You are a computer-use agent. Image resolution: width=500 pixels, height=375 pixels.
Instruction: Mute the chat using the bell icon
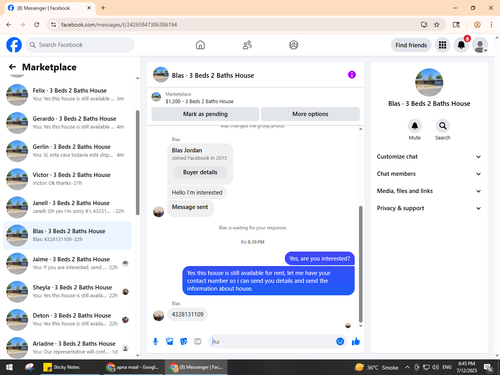tap(415, 126)
